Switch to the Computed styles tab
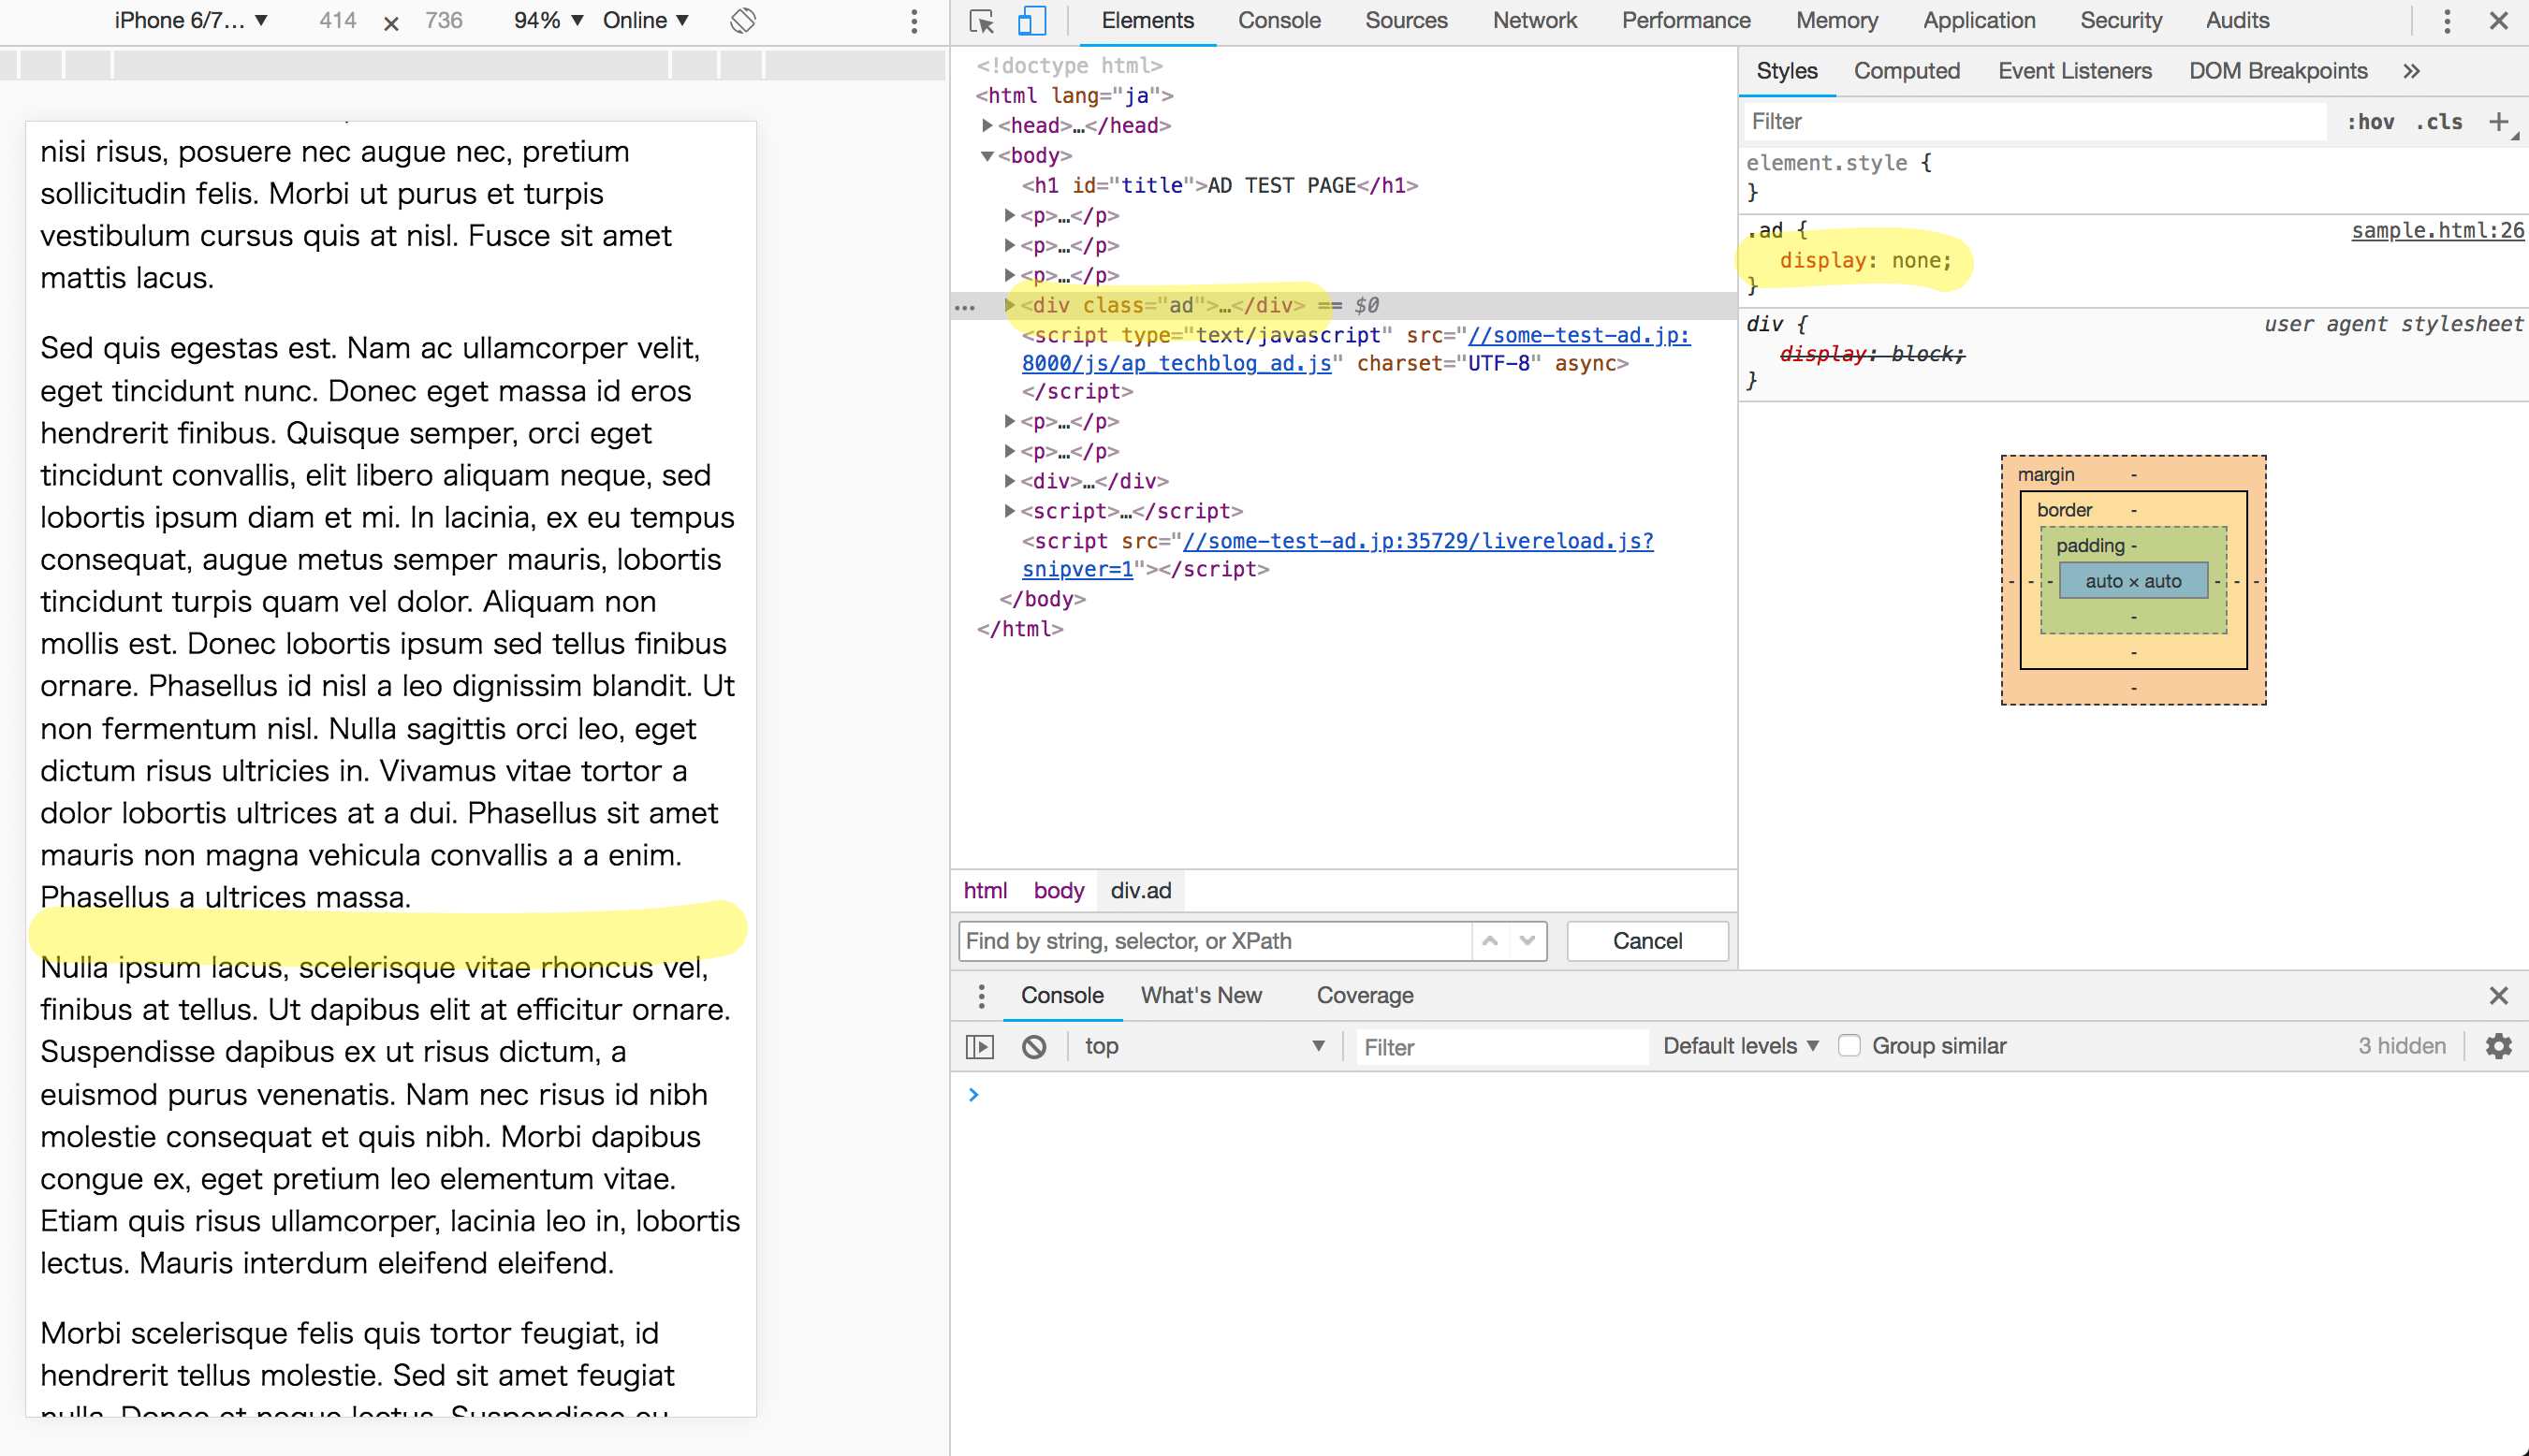This screenshot has width=2529, height=1456. (1906, 71)
